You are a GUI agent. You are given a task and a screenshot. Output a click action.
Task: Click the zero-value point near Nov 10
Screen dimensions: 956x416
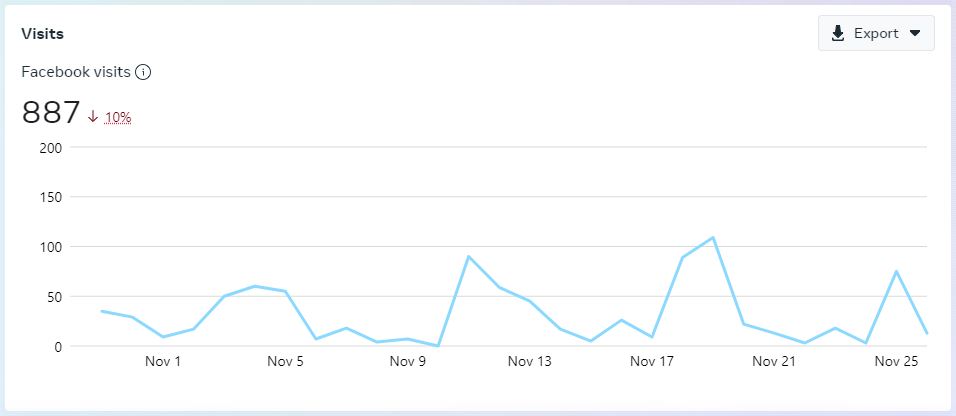click(438, 346)
